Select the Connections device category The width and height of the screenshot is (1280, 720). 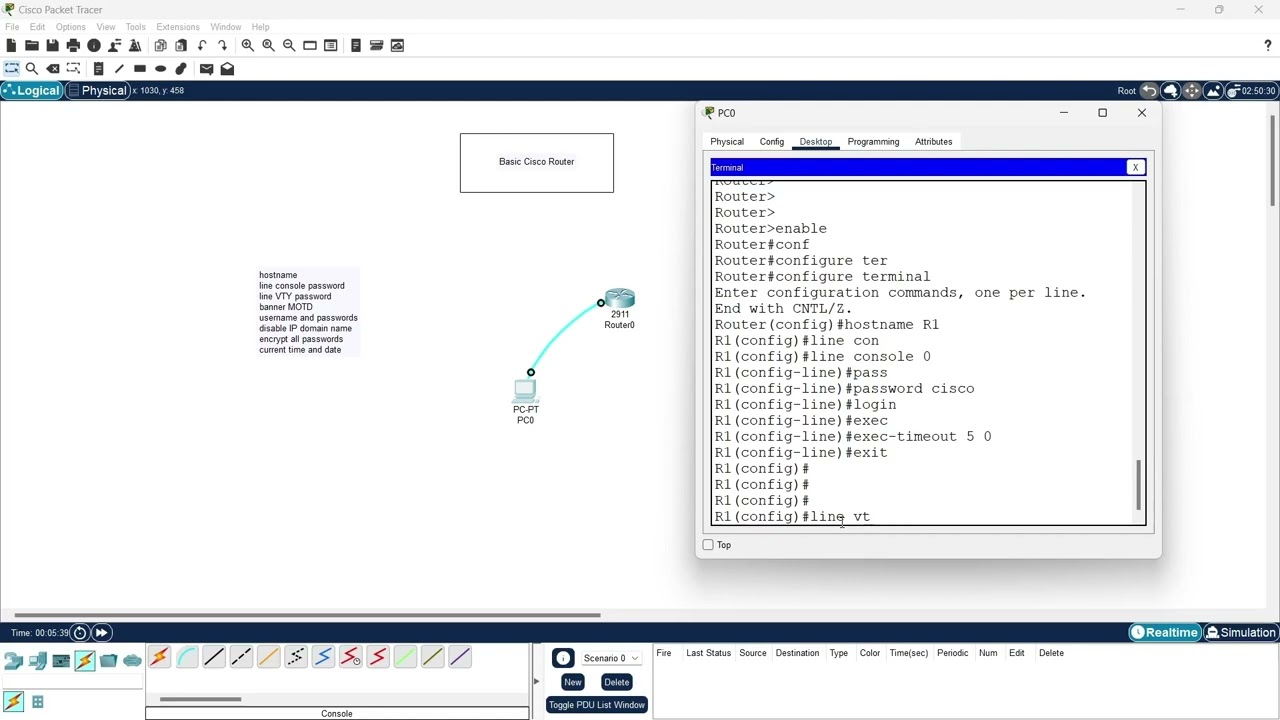(85, 660)
